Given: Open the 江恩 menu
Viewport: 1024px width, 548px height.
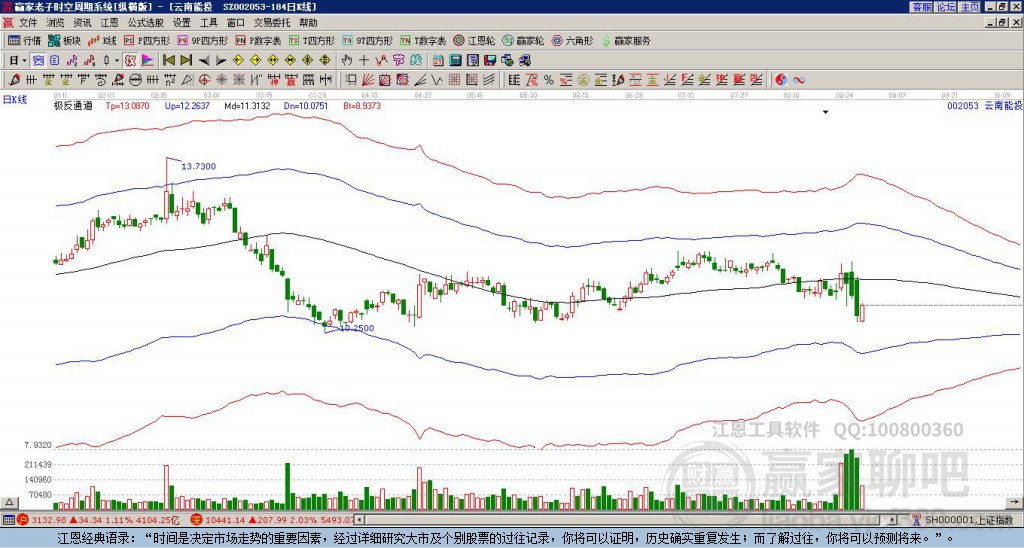Looking at the screenshot, I should (x=109, y=23).
